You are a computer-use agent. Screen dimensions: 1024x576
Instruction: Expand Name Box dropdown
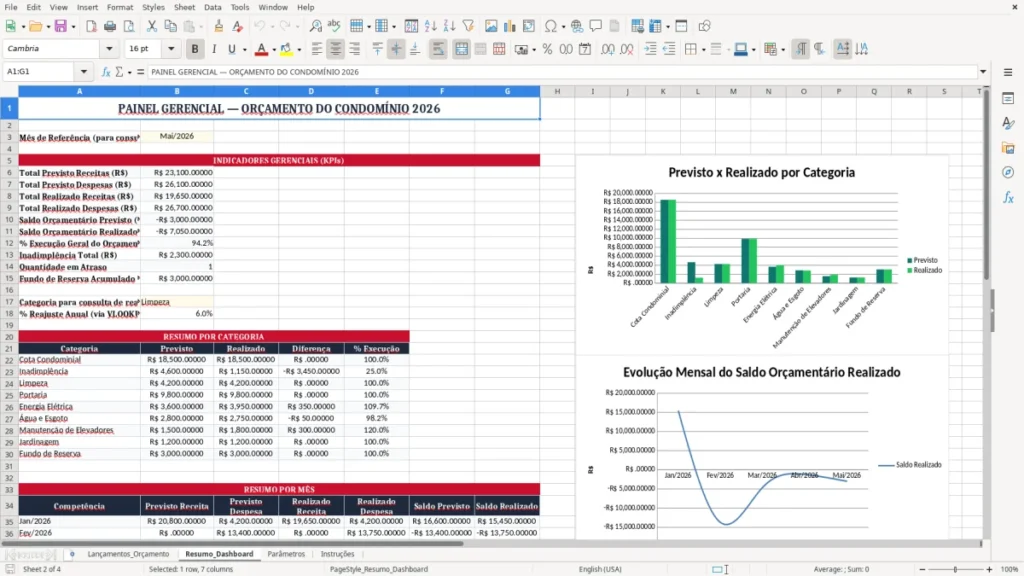pos(84,72)
